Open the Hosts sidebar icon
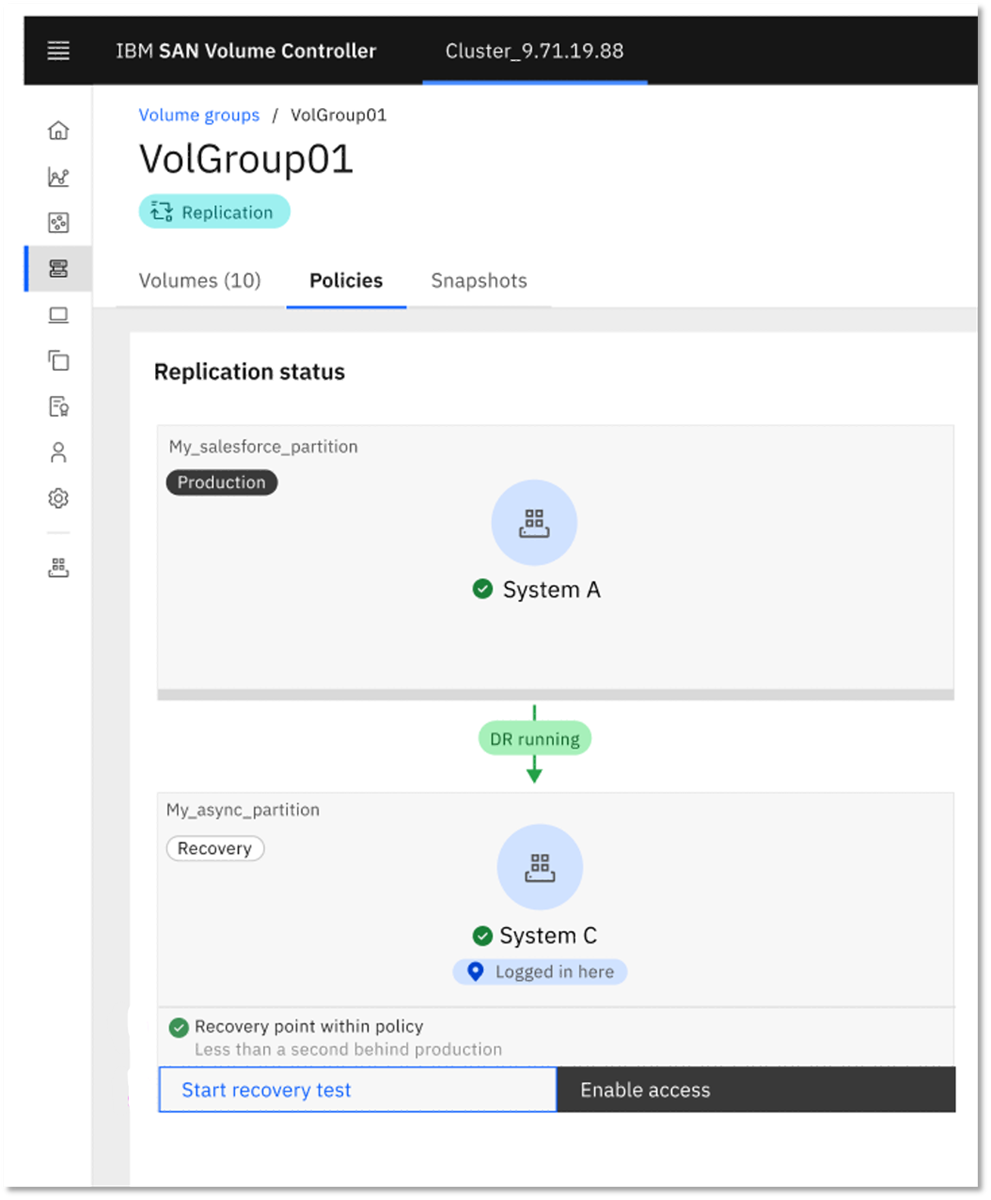 [57, 314]
